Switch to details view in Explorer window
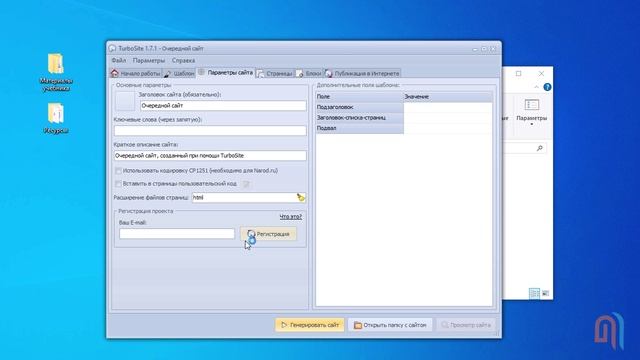The image size is (640, 360). pyautogui.click(x=534, y=293)
